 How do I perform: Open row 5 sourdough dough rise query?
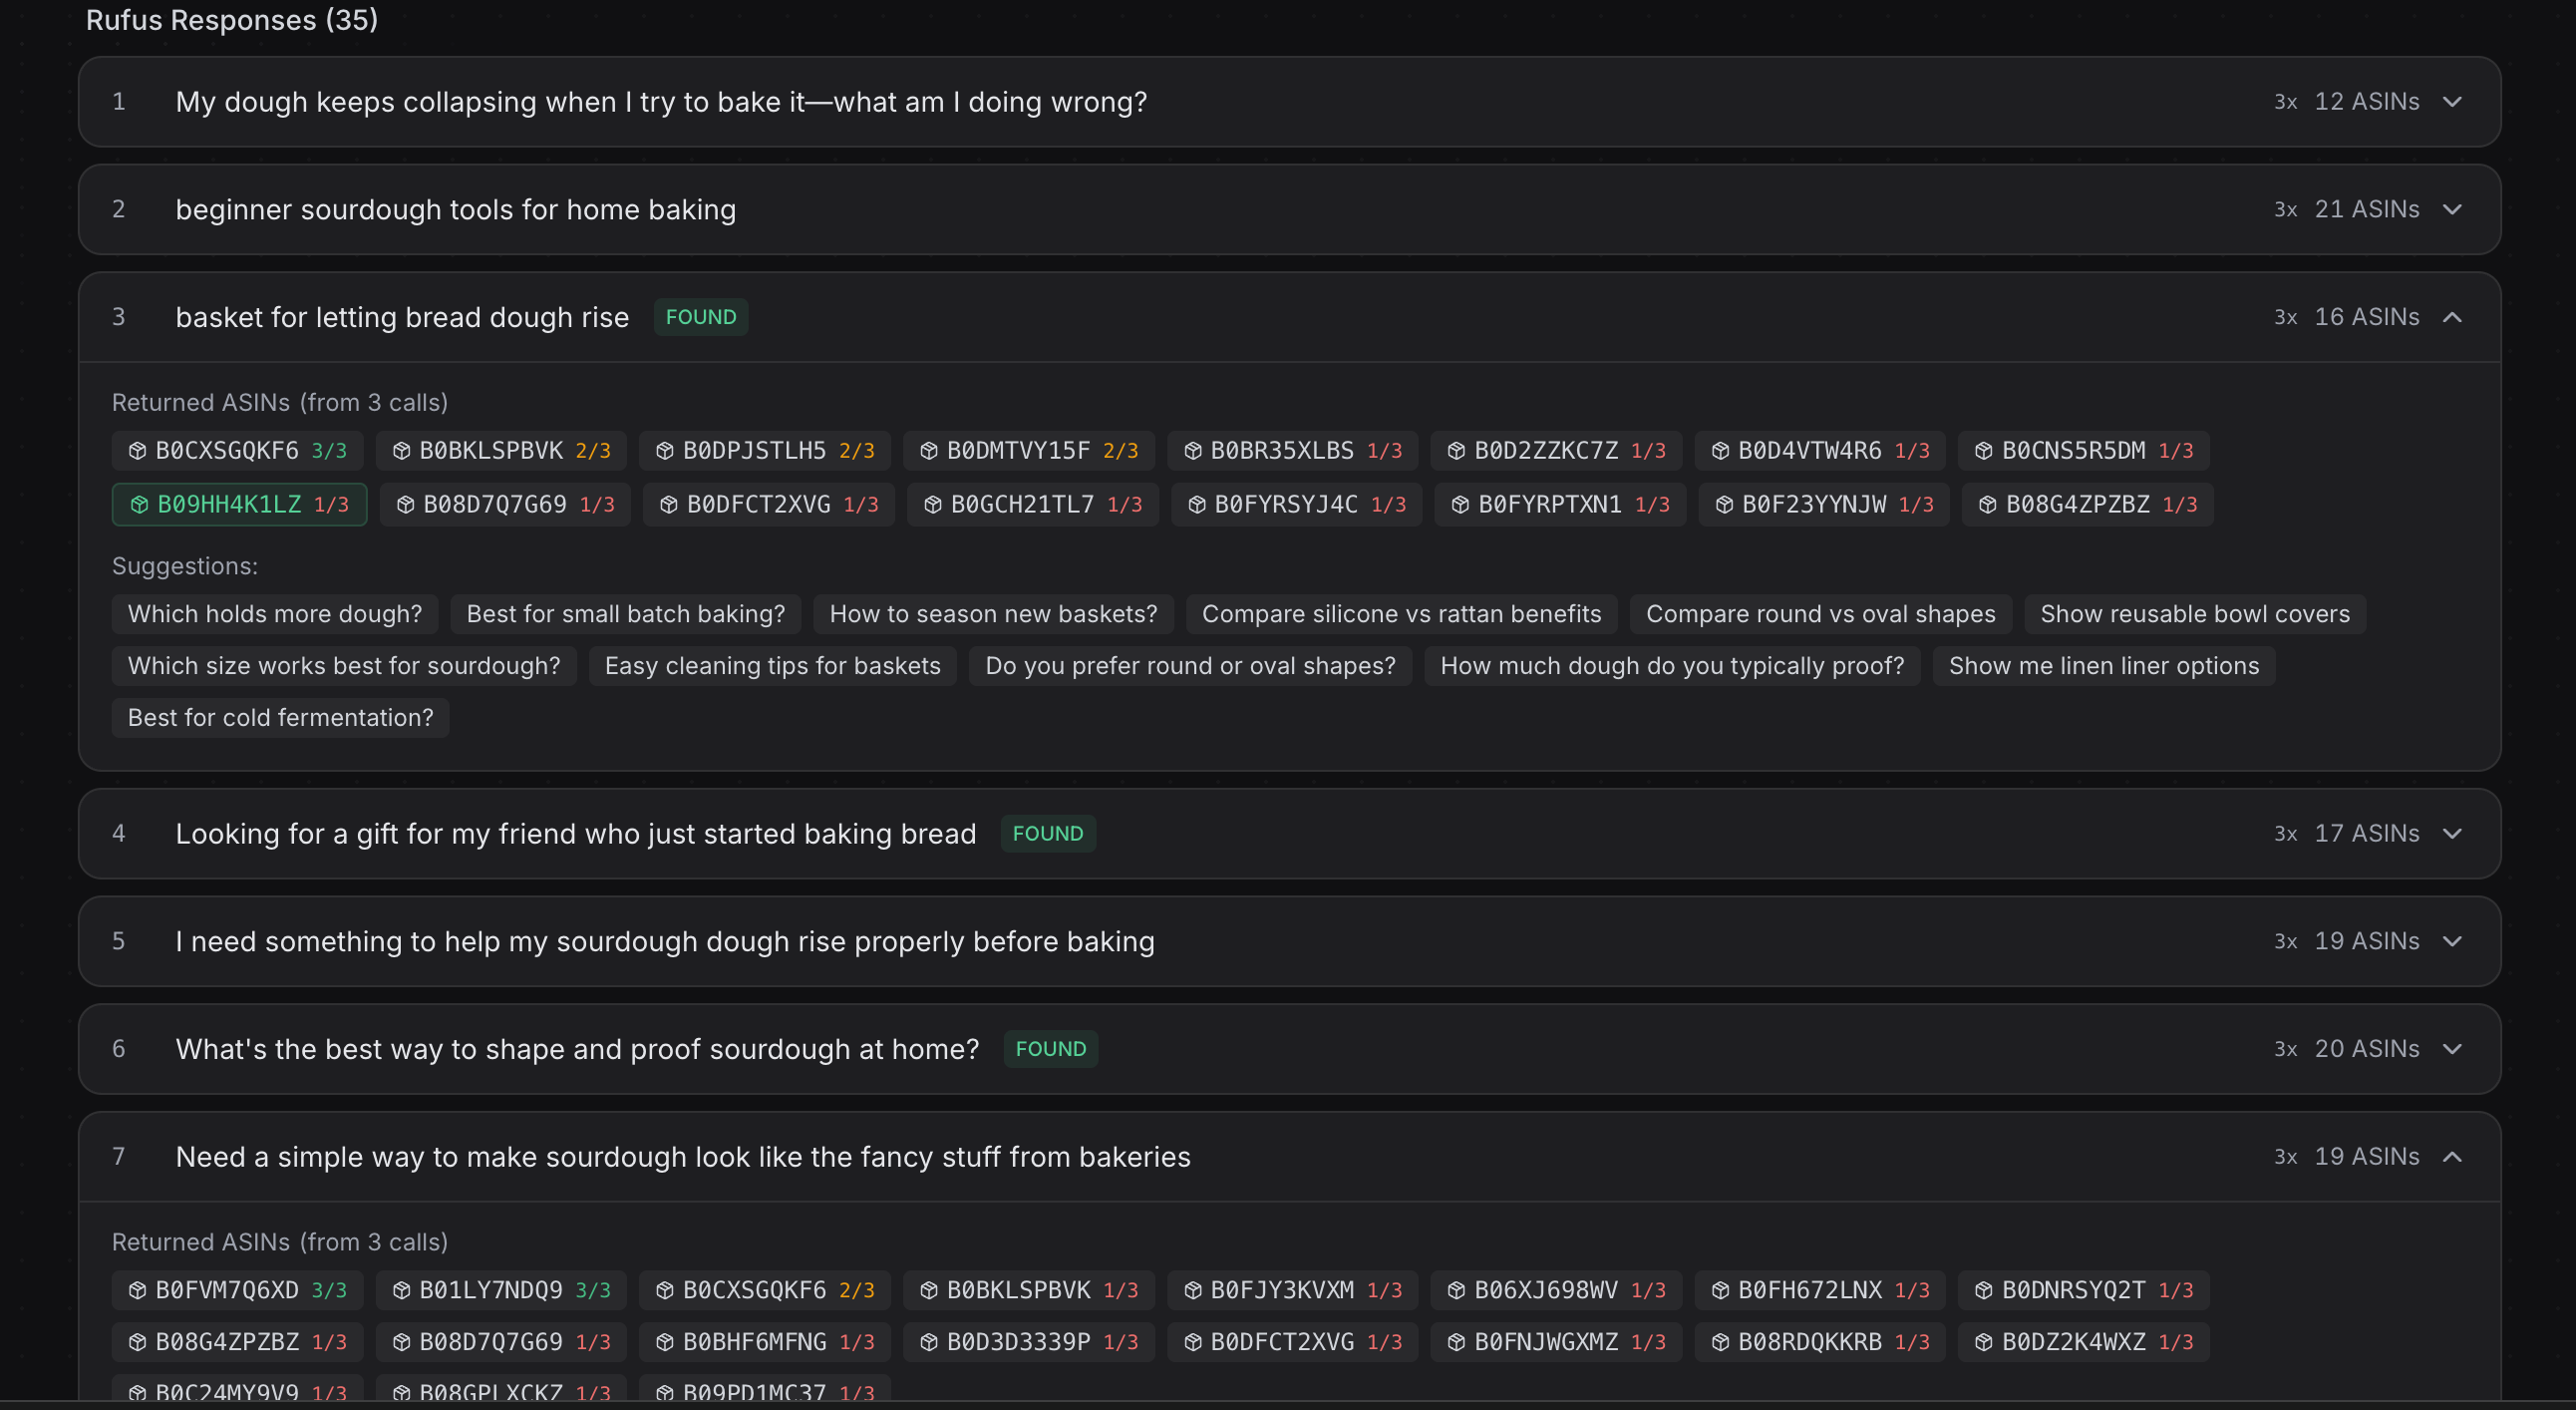pos(664,942)
